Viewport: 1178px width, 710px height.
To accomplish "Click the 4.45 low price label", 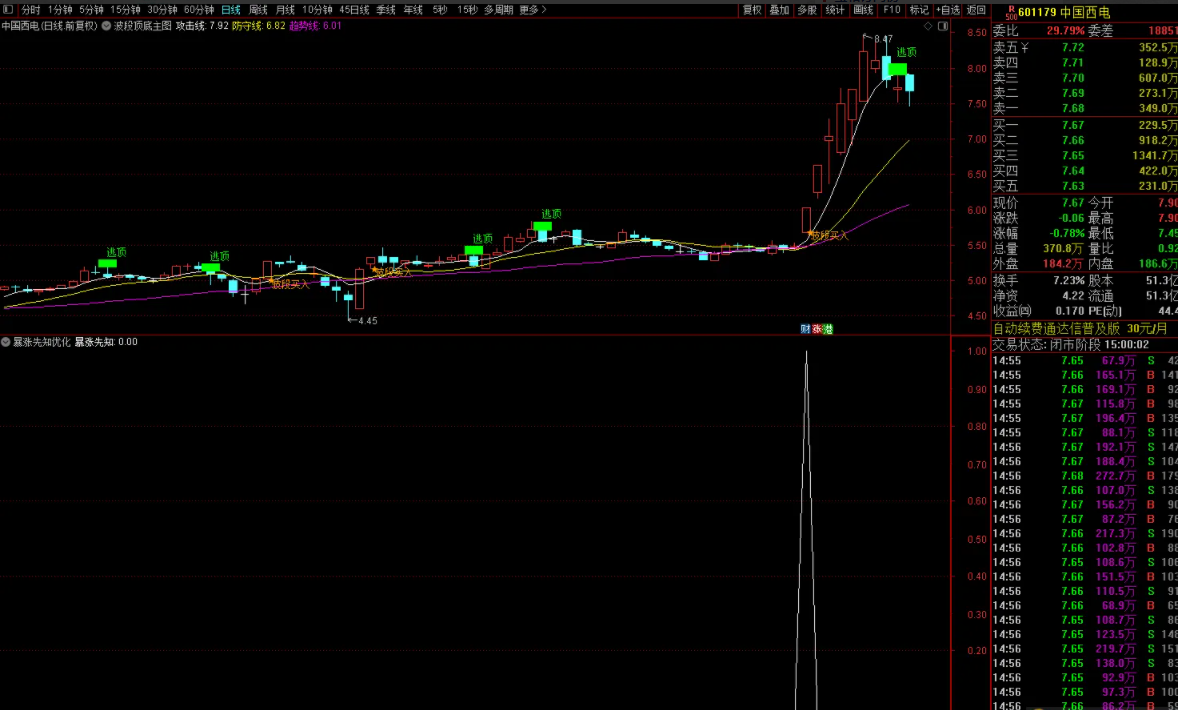I will (367, 321).
